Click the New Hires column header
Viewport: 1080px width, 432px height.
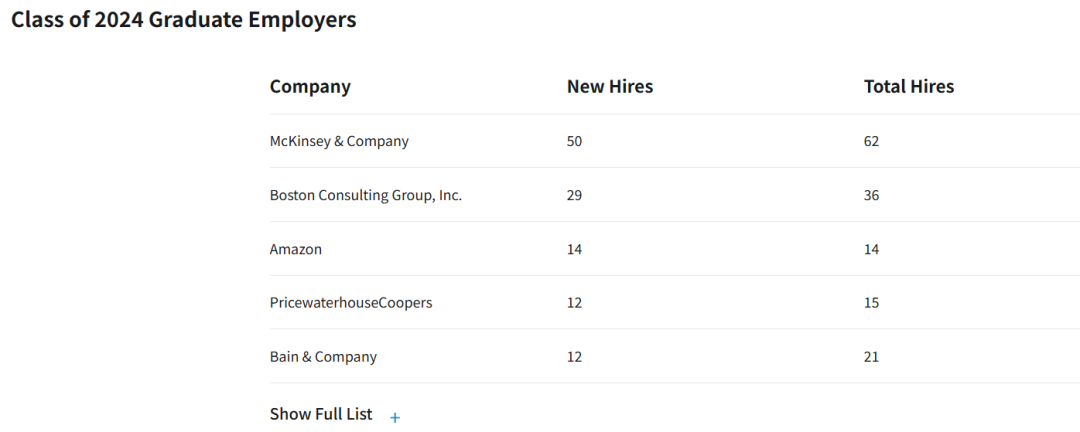click(610, 87)
